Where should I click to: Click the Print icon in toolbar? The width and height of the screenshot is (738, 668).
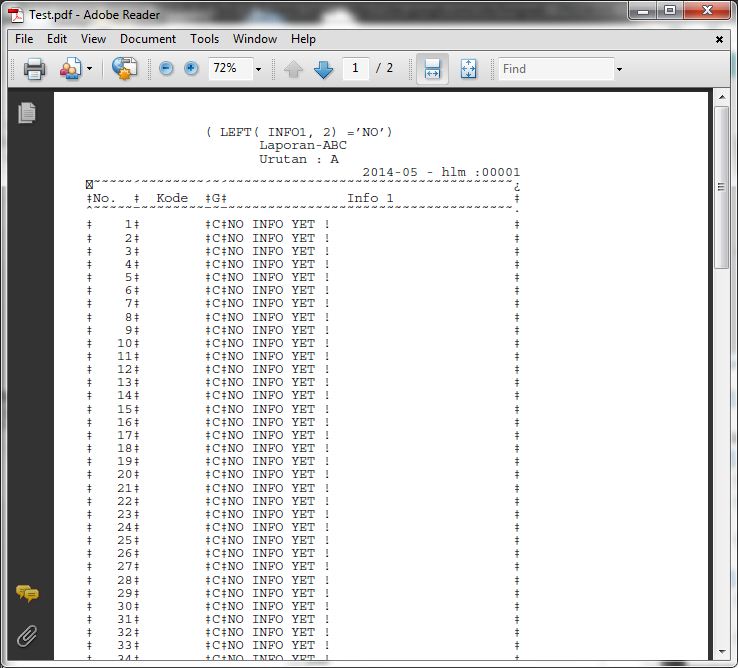[34, 69]
